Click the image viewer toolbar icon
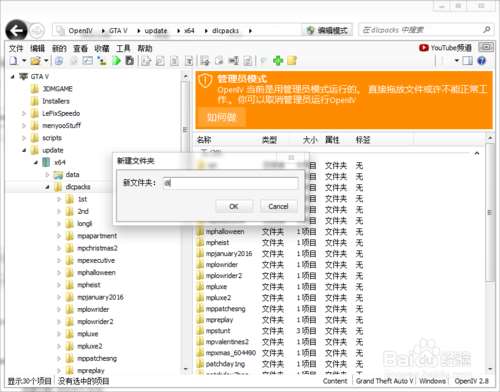The width and height of the screenshot is (500, 392). [88, 61]
